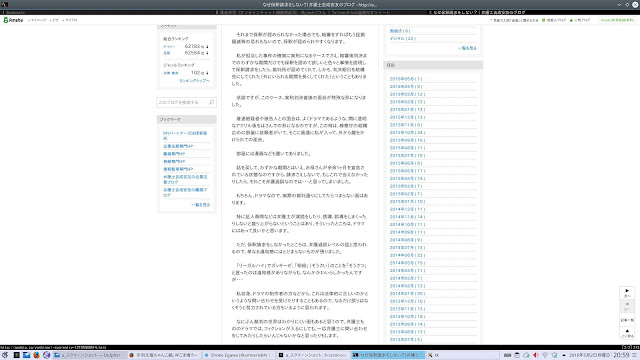The height and width of the screenshot is (360, 640).
Task: Open the article list floating button
Action: point(627,320)
